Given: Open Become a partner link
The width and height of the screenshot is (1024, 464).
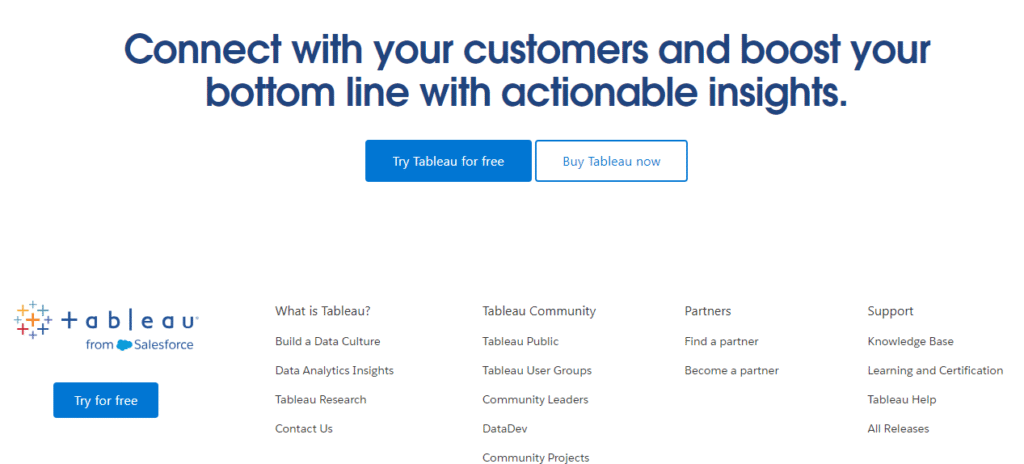Looking at the screenshot, I should 731,371.
